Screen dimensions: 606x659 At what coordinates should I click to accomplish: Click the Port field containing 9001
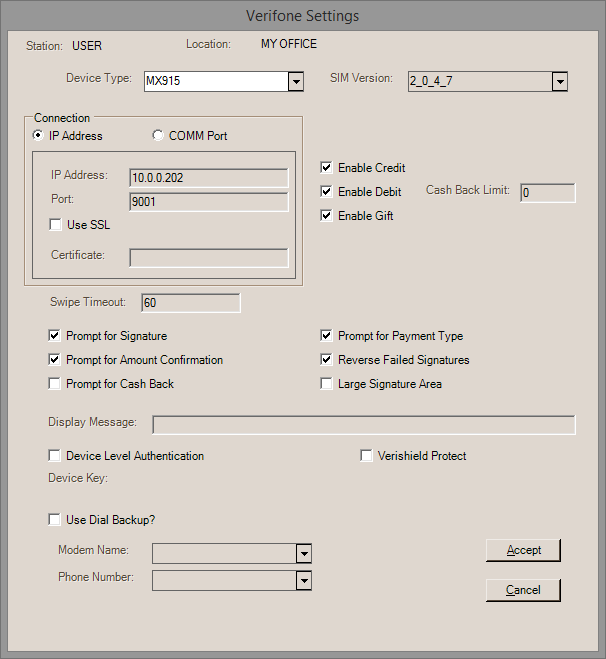[x=209, y=202]
